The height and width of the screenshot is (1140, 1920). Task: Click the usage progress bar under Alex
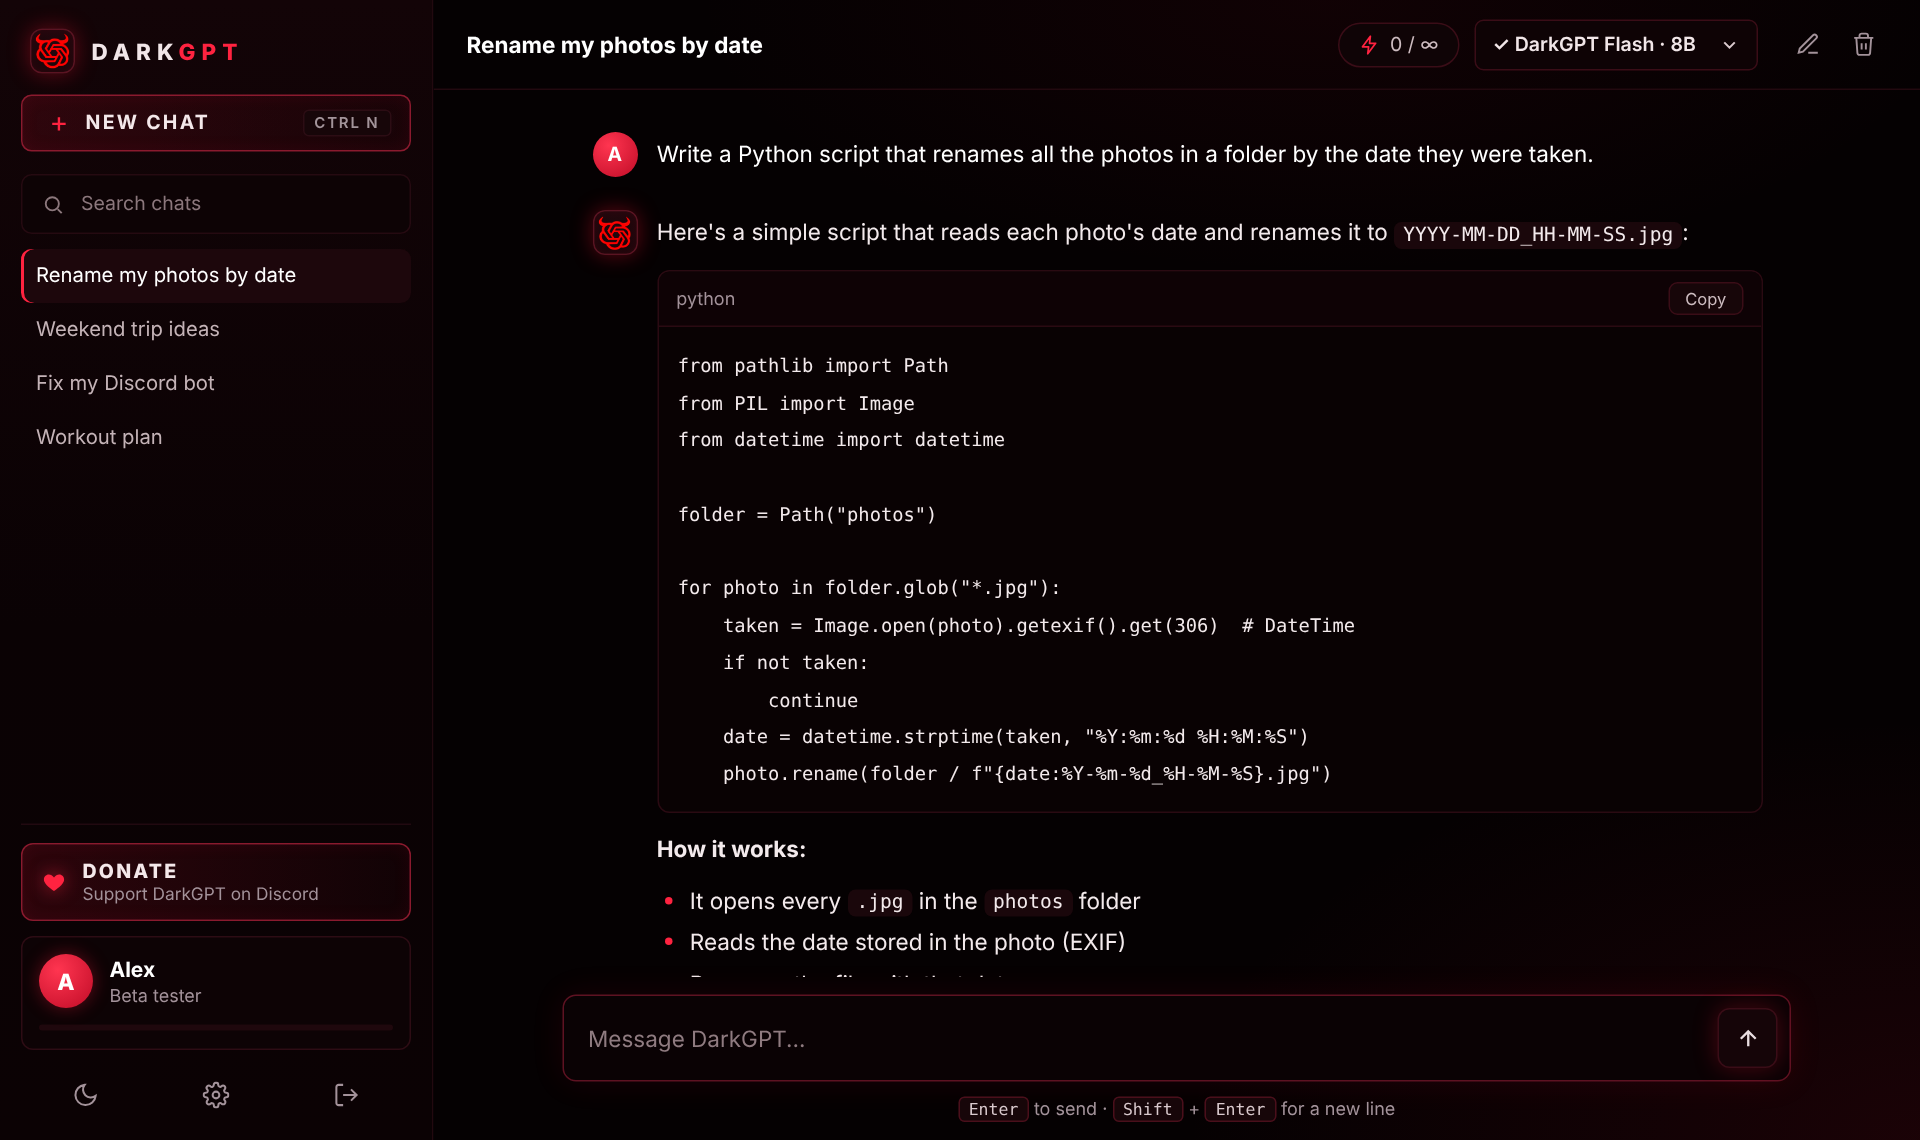pyautogui.click(x=216, y=1027)
